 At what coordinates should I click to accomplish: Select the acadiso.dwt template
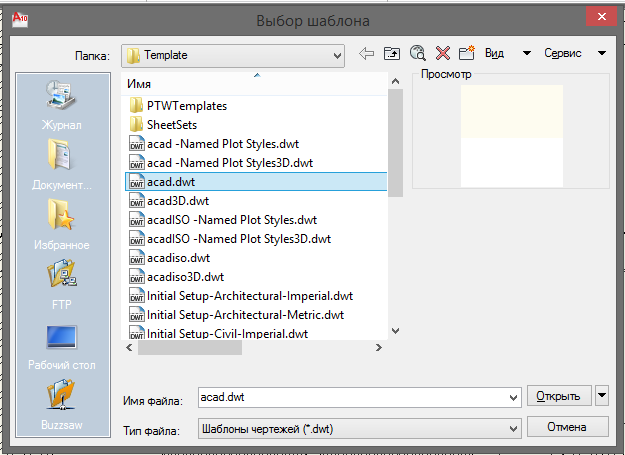[169, 258]
